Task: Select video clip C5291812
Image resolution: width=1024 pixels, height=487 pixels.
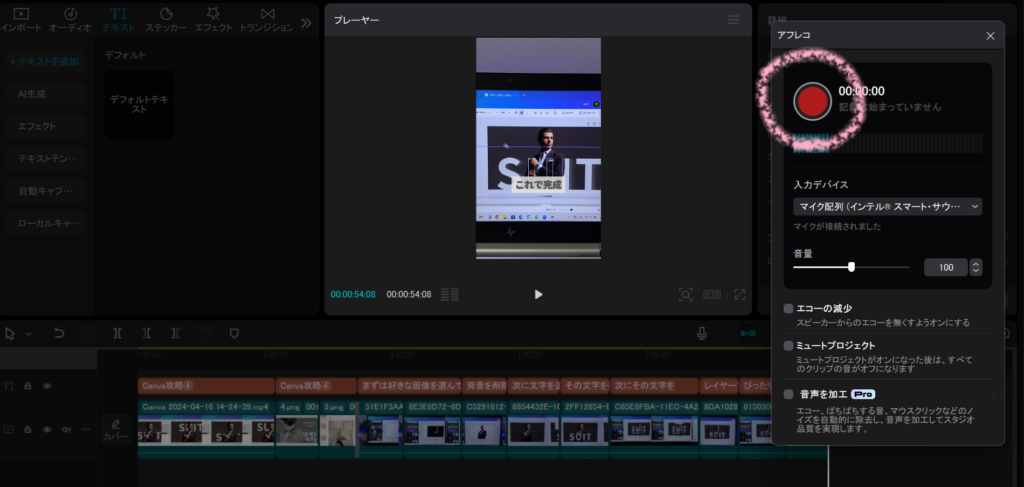Action: coord(485,429)
